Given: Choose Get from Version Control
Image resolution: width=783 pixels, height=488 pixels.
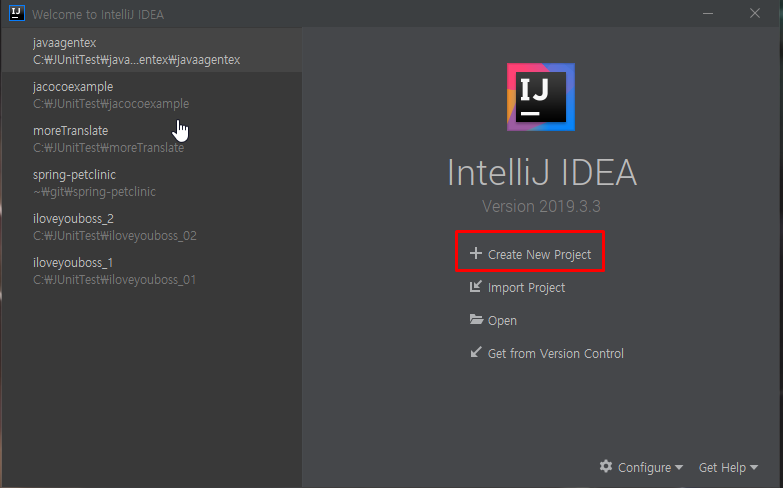Looking at the screenshot, I should tap(556, 354).
